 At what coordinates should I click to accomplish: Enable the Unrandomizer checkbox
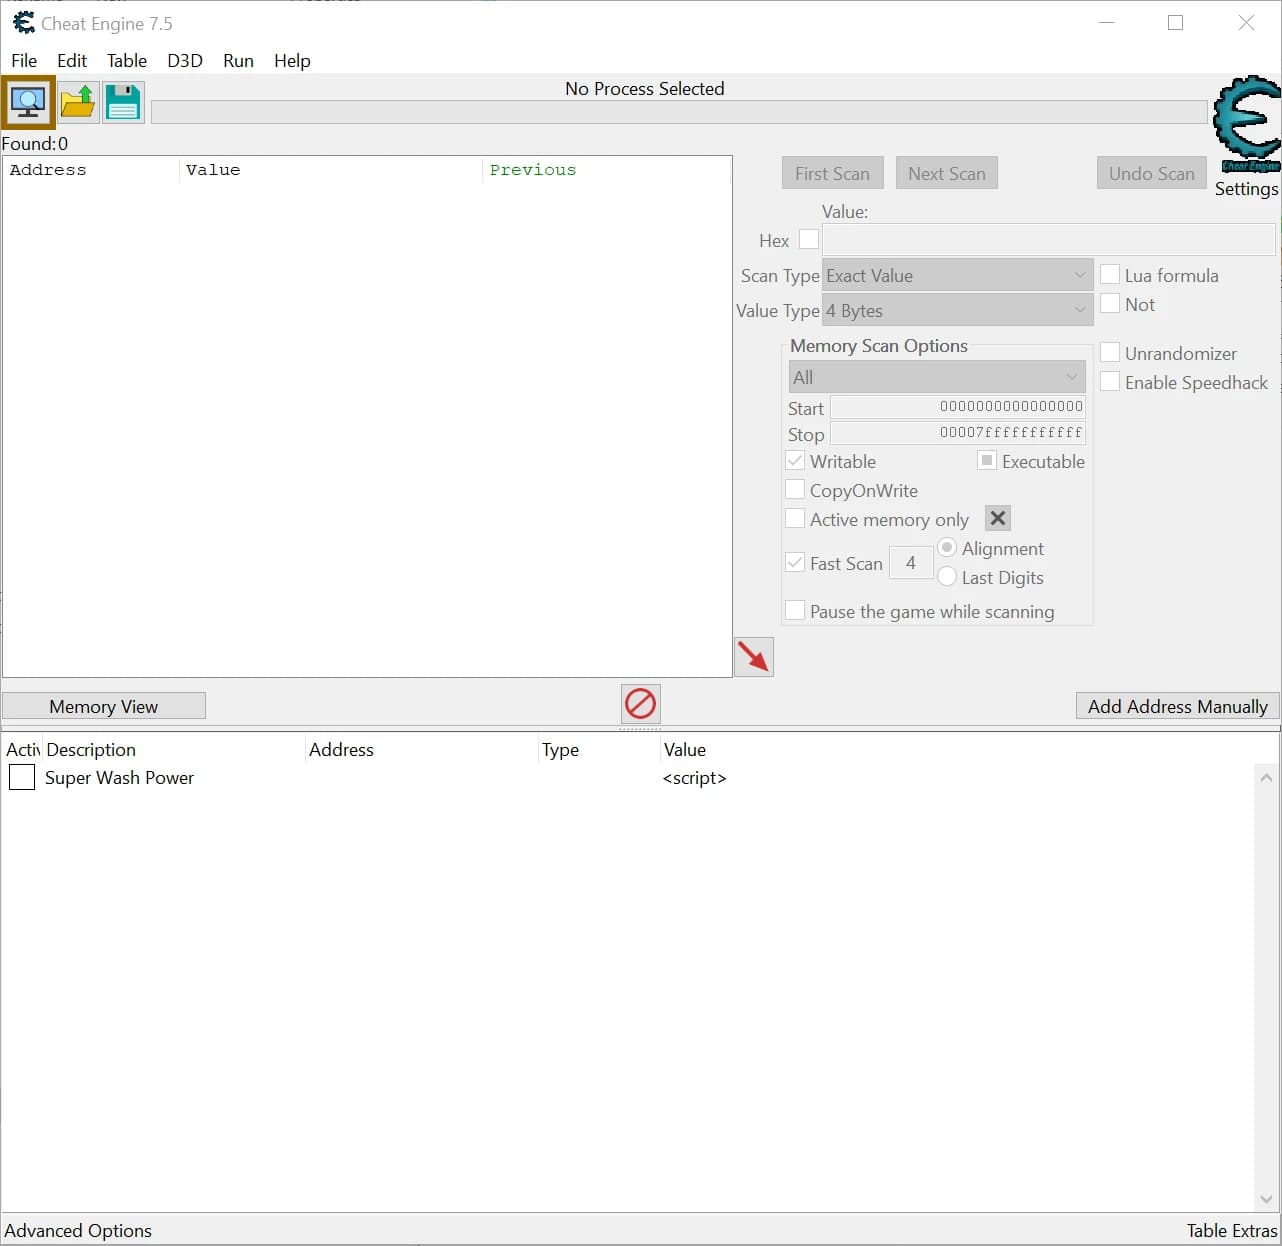(x=1110, y=352)
